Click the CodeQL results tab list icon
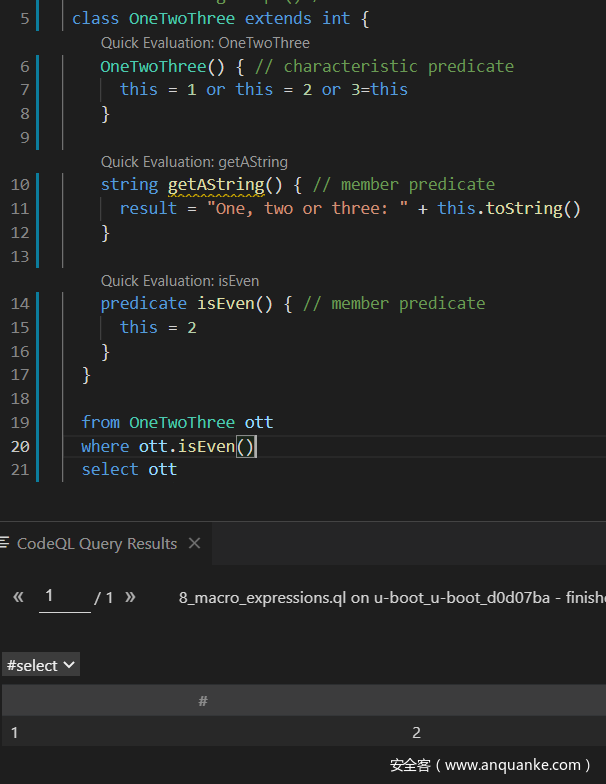This screenshot has height=784, width=606. click(x=6, y=543)
